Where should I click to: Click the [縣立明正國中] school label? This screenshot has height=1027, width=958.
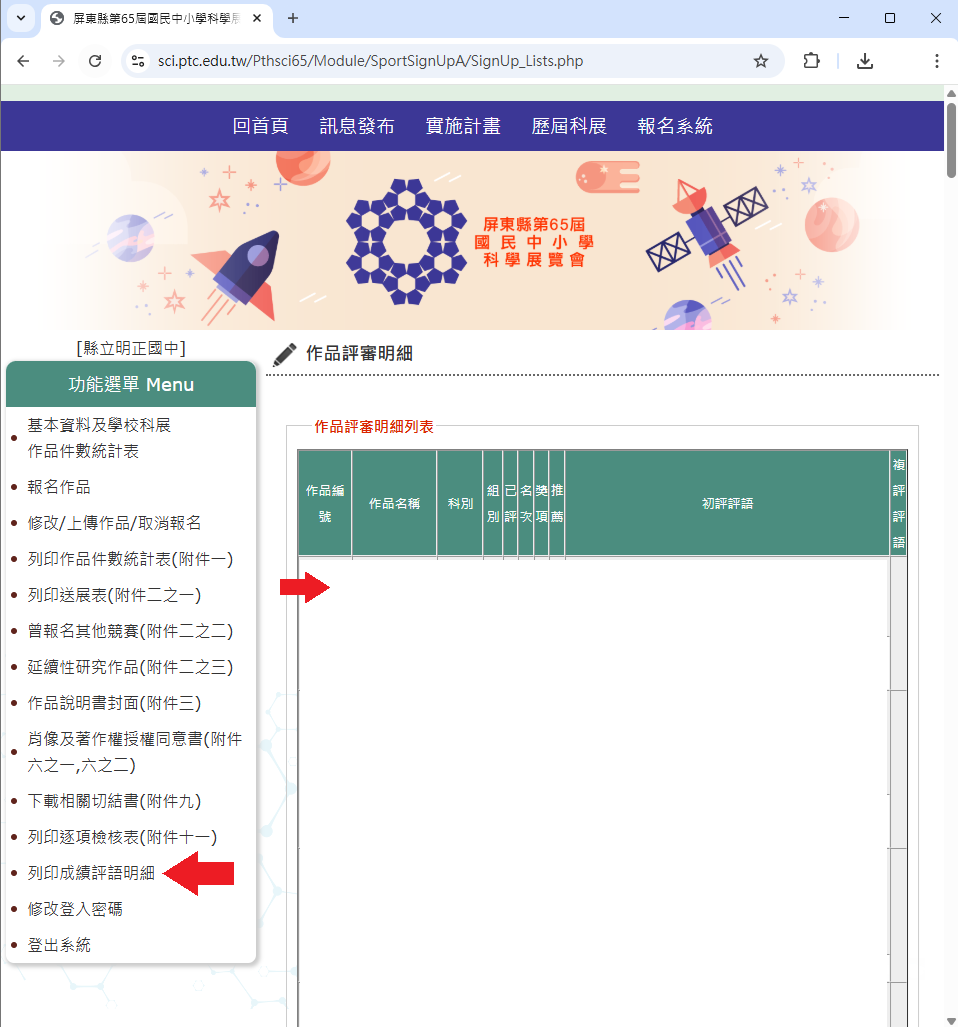tap(131, 348)
